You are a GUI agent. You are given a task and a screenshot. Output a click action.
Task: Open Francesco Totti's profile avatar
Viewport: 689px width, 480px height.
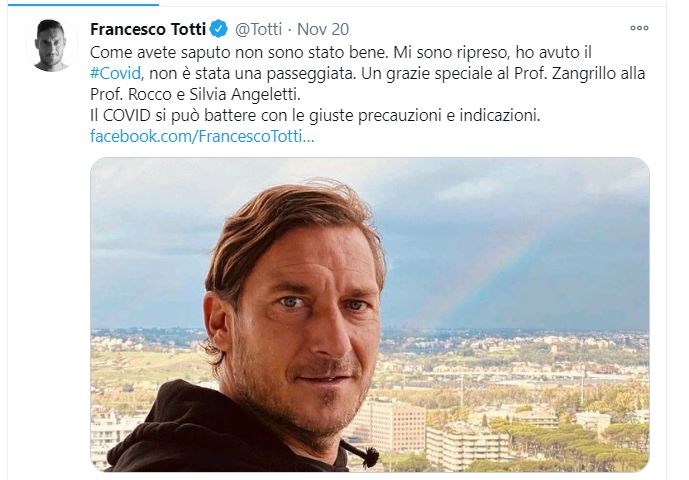click(51, 45)
